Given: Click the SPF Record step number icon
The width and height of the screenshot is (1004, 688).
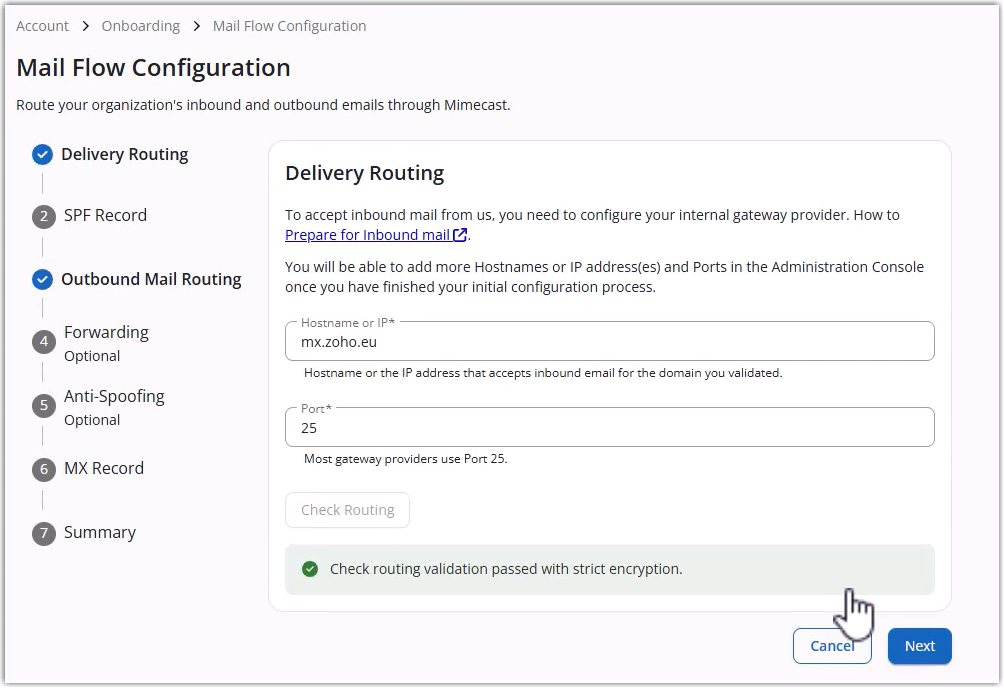Looking at the screenshot, I should (x=42, y=216).
